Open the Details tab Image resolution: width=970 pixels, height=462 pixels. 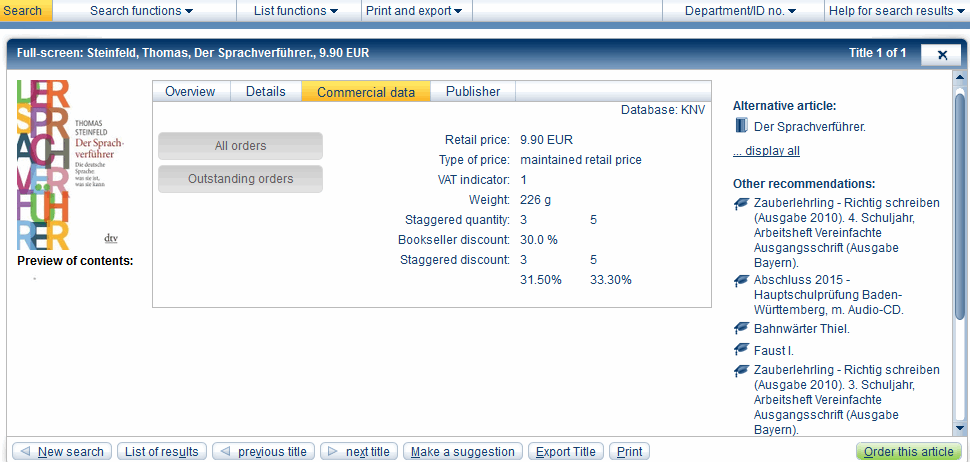[265, 92]
